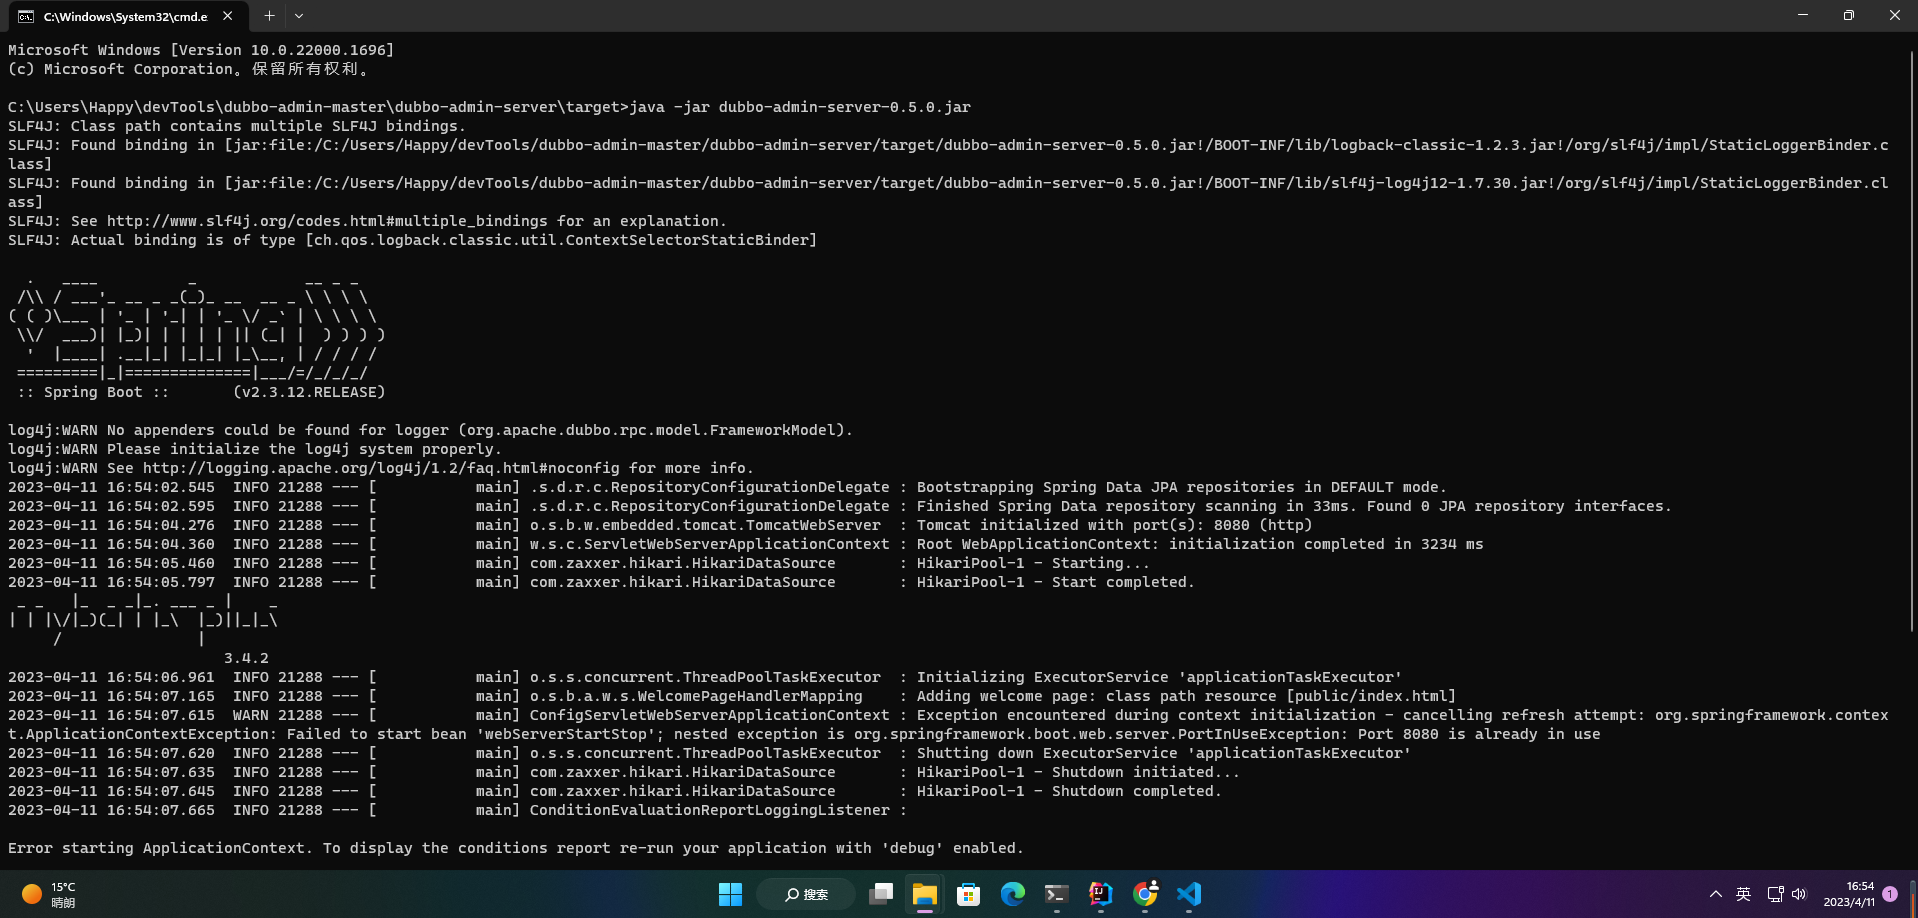Screen dimensions: 1918x918
Task: Open a new terminal tab
Action: click(269, 16)
